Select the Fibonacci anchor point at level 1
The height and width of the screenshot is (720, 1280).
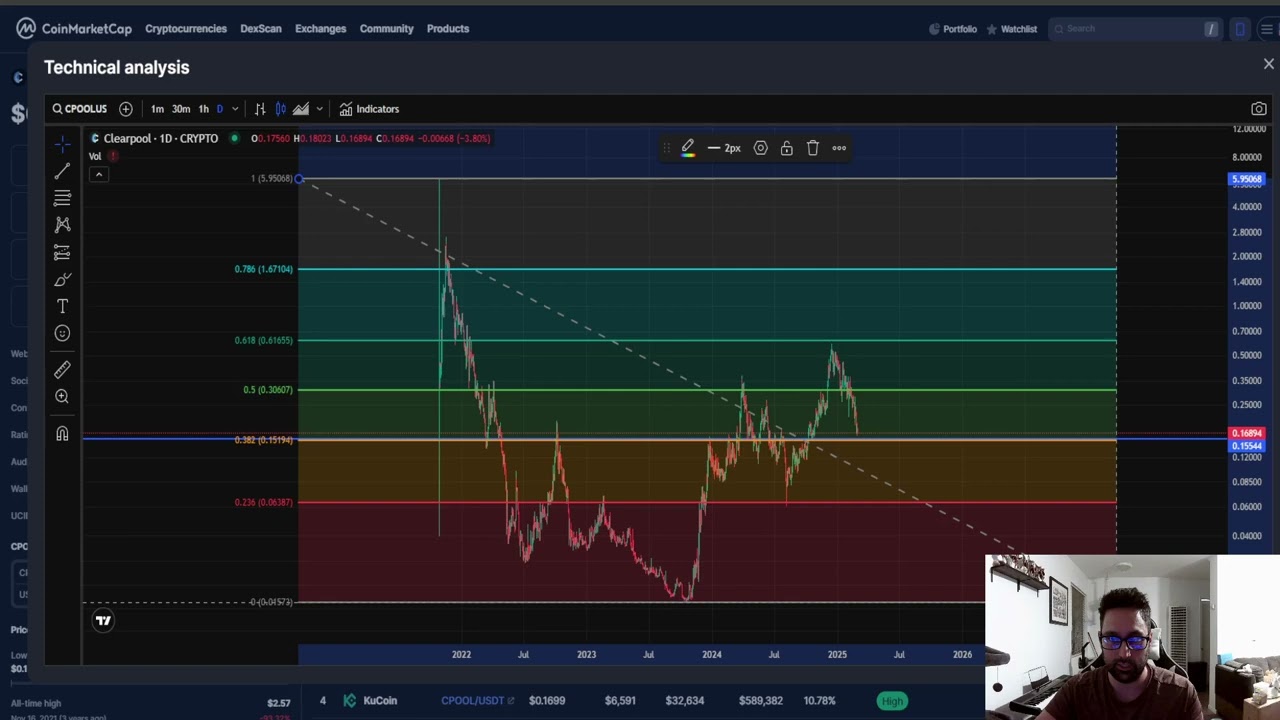[x=299, y=179]
